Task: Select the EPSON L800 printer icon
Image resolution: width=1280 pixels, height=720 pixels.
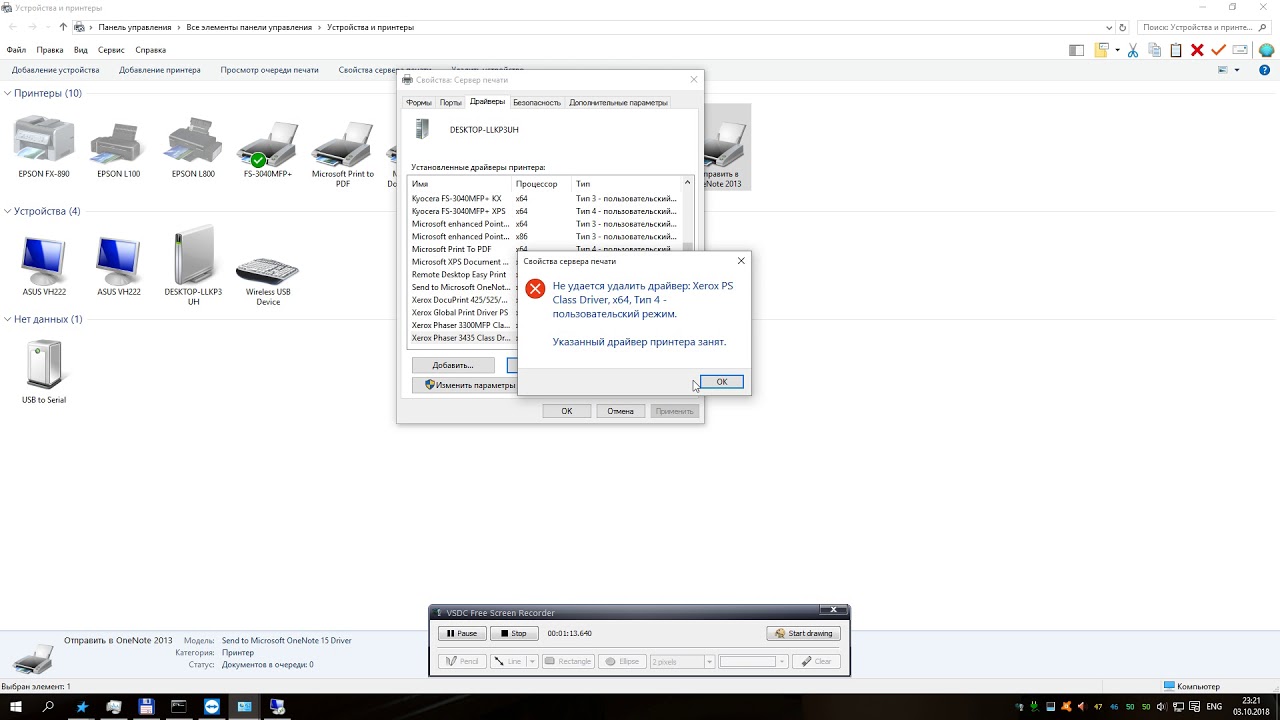Action: click(x=193, y=142)
